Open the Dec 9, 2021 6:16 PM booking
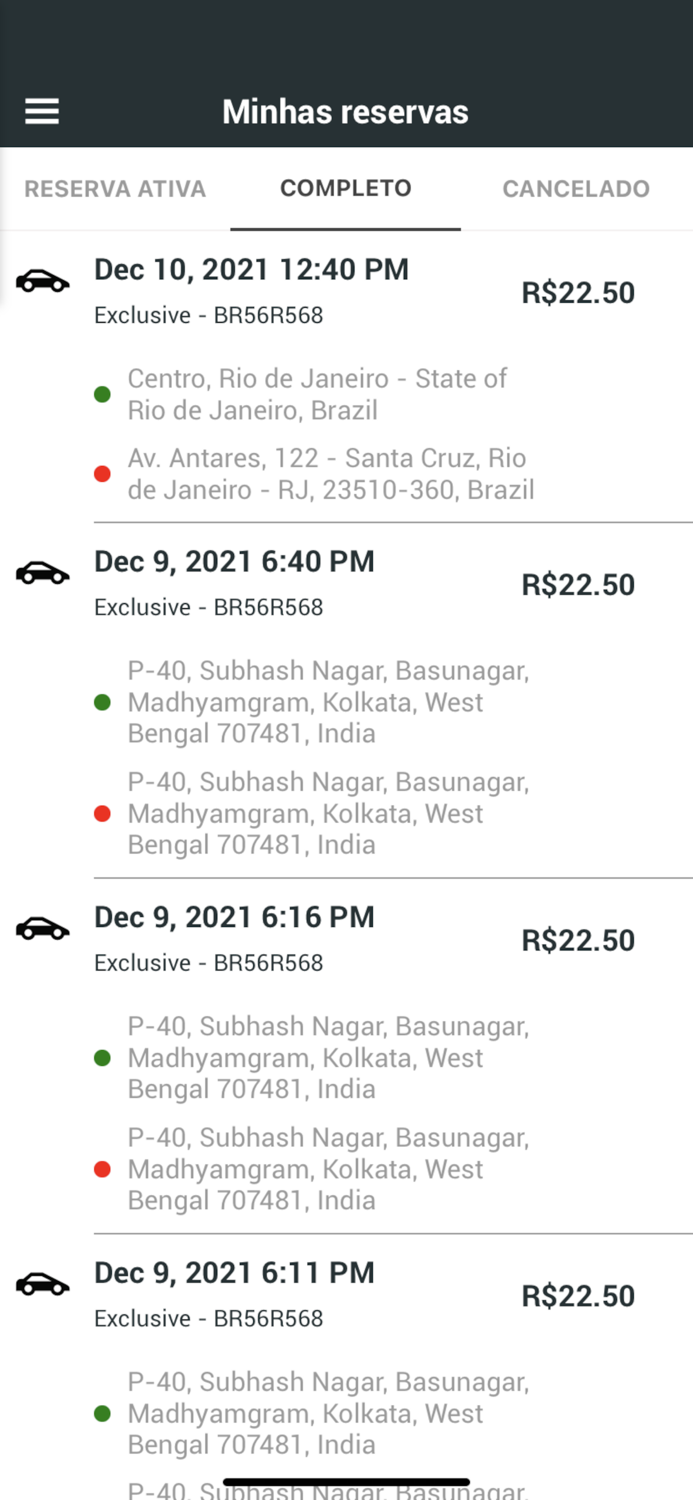The image size is (693, 1500). tap(234, 917)
